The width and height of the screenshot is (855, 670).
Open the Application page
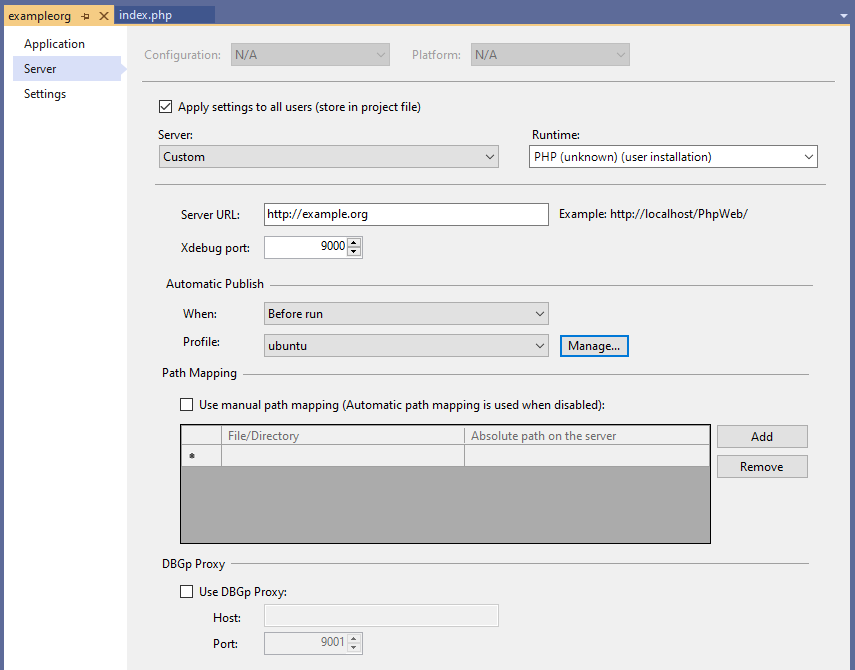coord(55,44)
